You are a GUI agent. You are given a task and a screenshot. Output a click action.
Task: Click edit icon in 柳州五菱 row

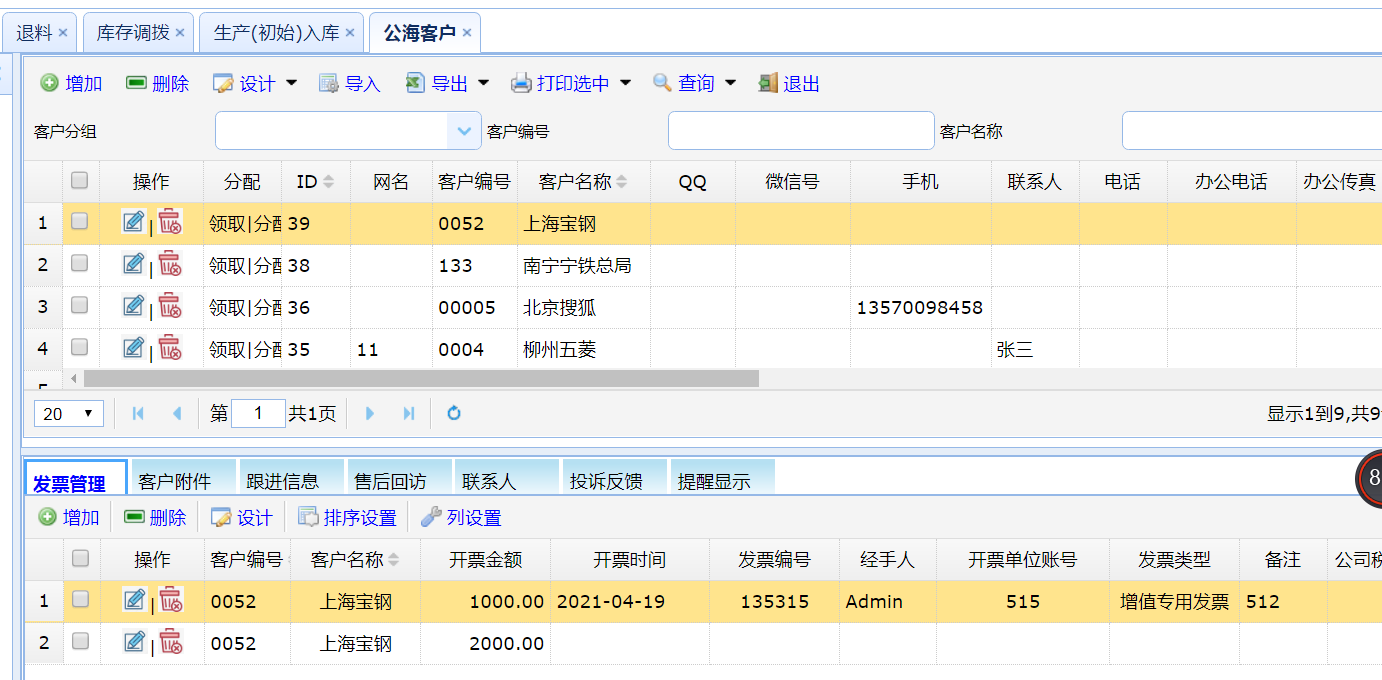coord(133,347)
